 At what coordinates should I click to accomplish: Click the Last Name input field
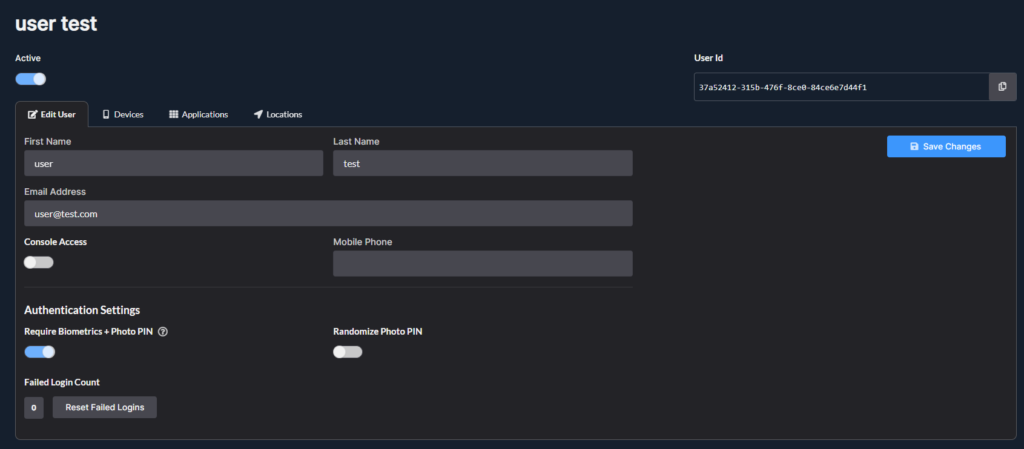[483, 163]
